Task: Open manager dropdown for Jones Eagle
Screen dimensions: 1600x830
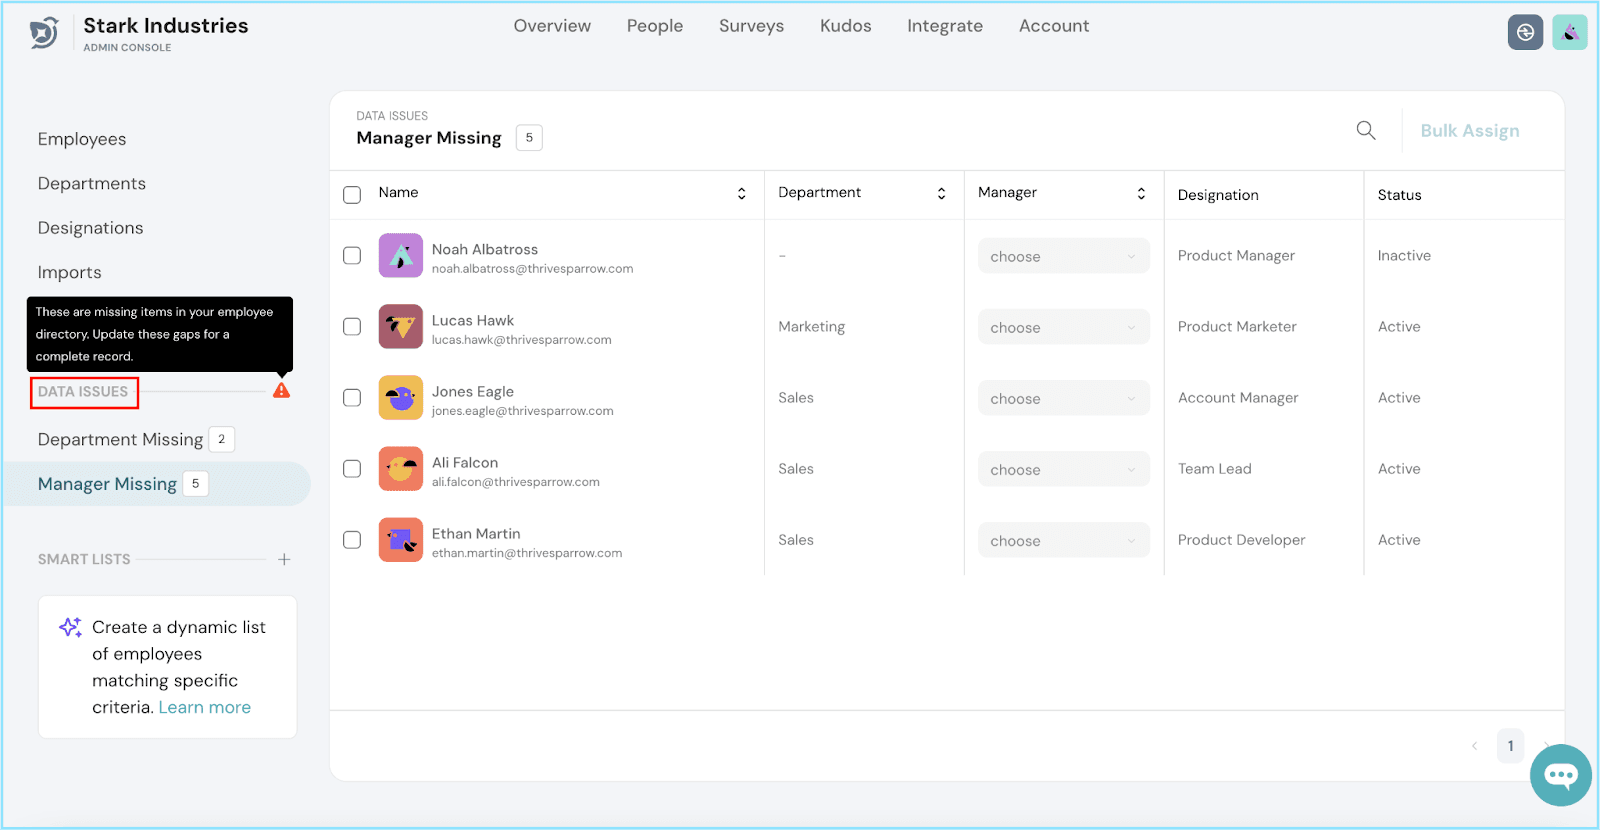Action: tap(1063, 398)
